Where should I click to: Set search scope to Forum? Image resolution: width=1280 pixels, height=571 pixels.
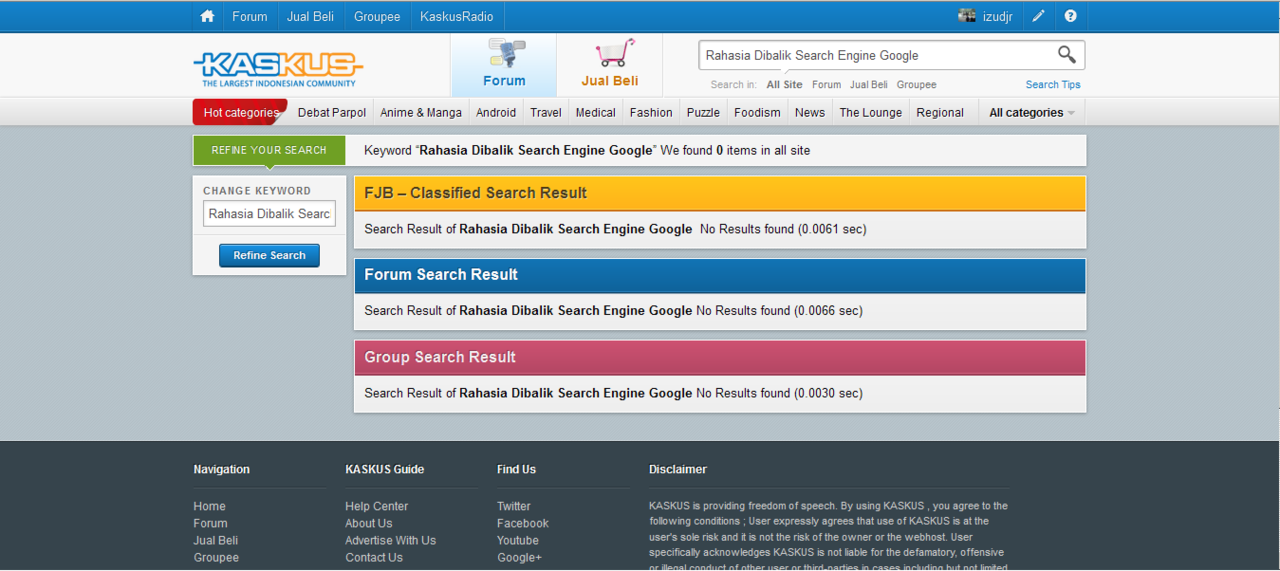(x=826, y=85)
